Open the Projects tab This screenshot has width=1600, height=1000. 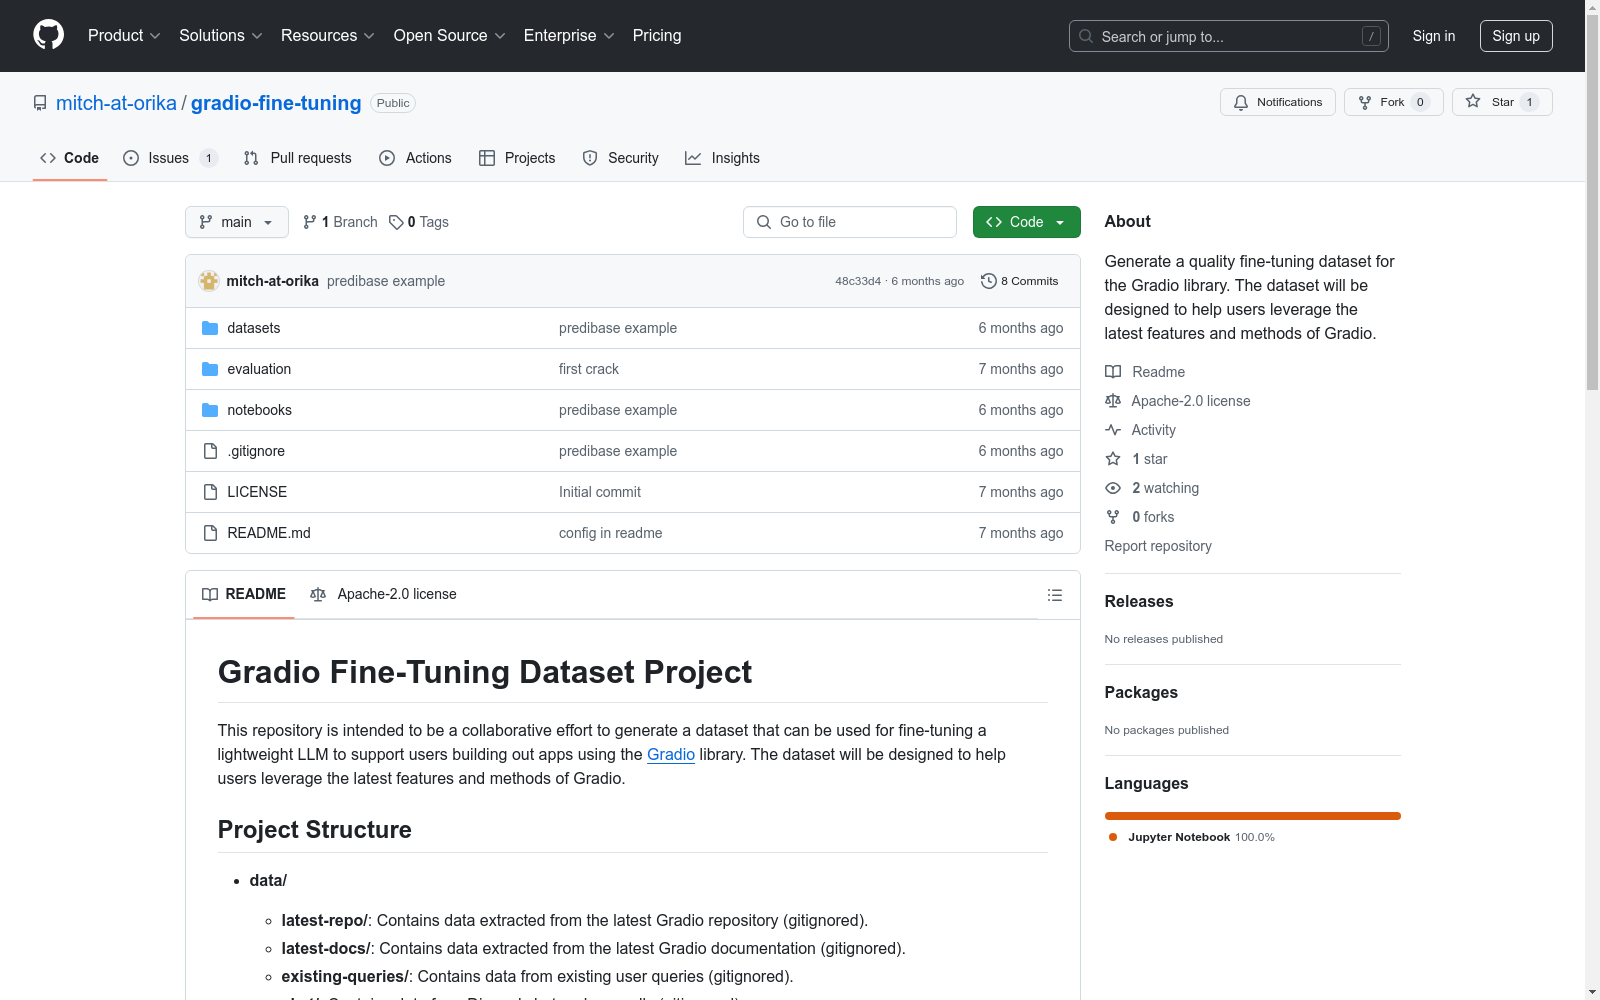(x=517, y=158)
